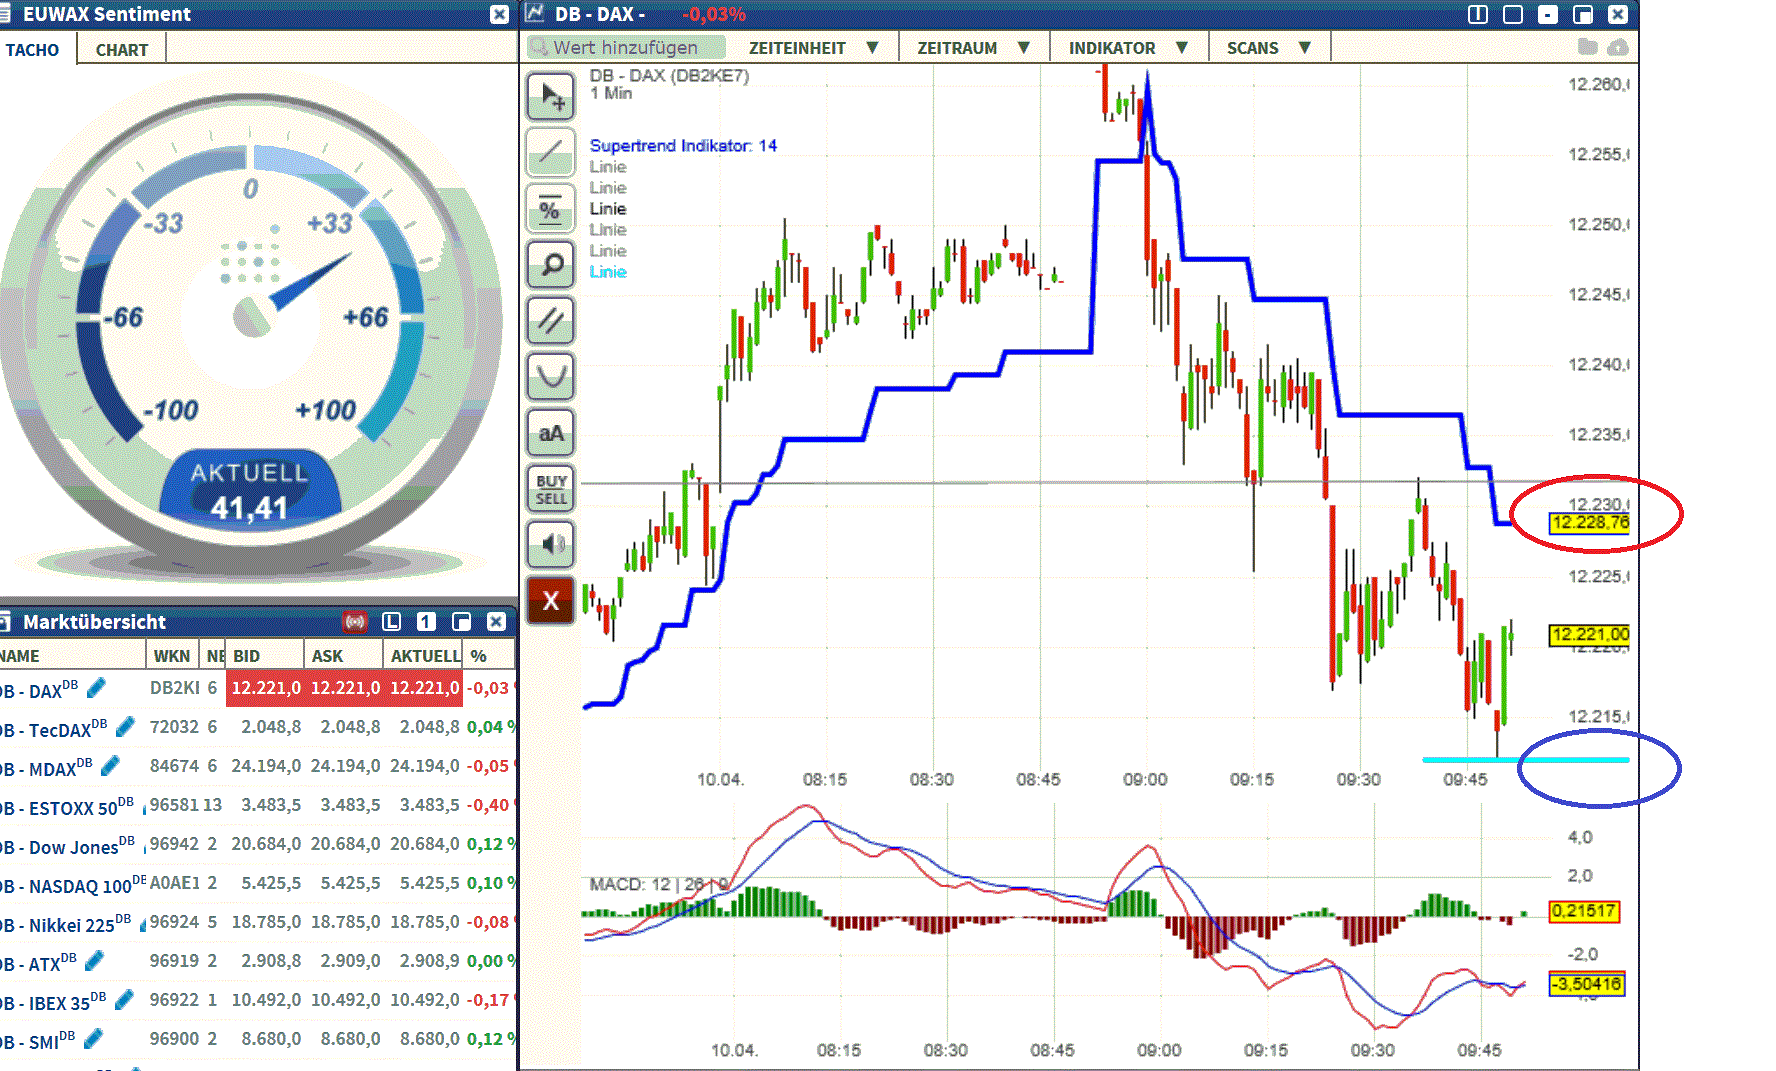1776x1071 pixels.
Task: Select the parallel channel tool
Action: pos(550,320)
